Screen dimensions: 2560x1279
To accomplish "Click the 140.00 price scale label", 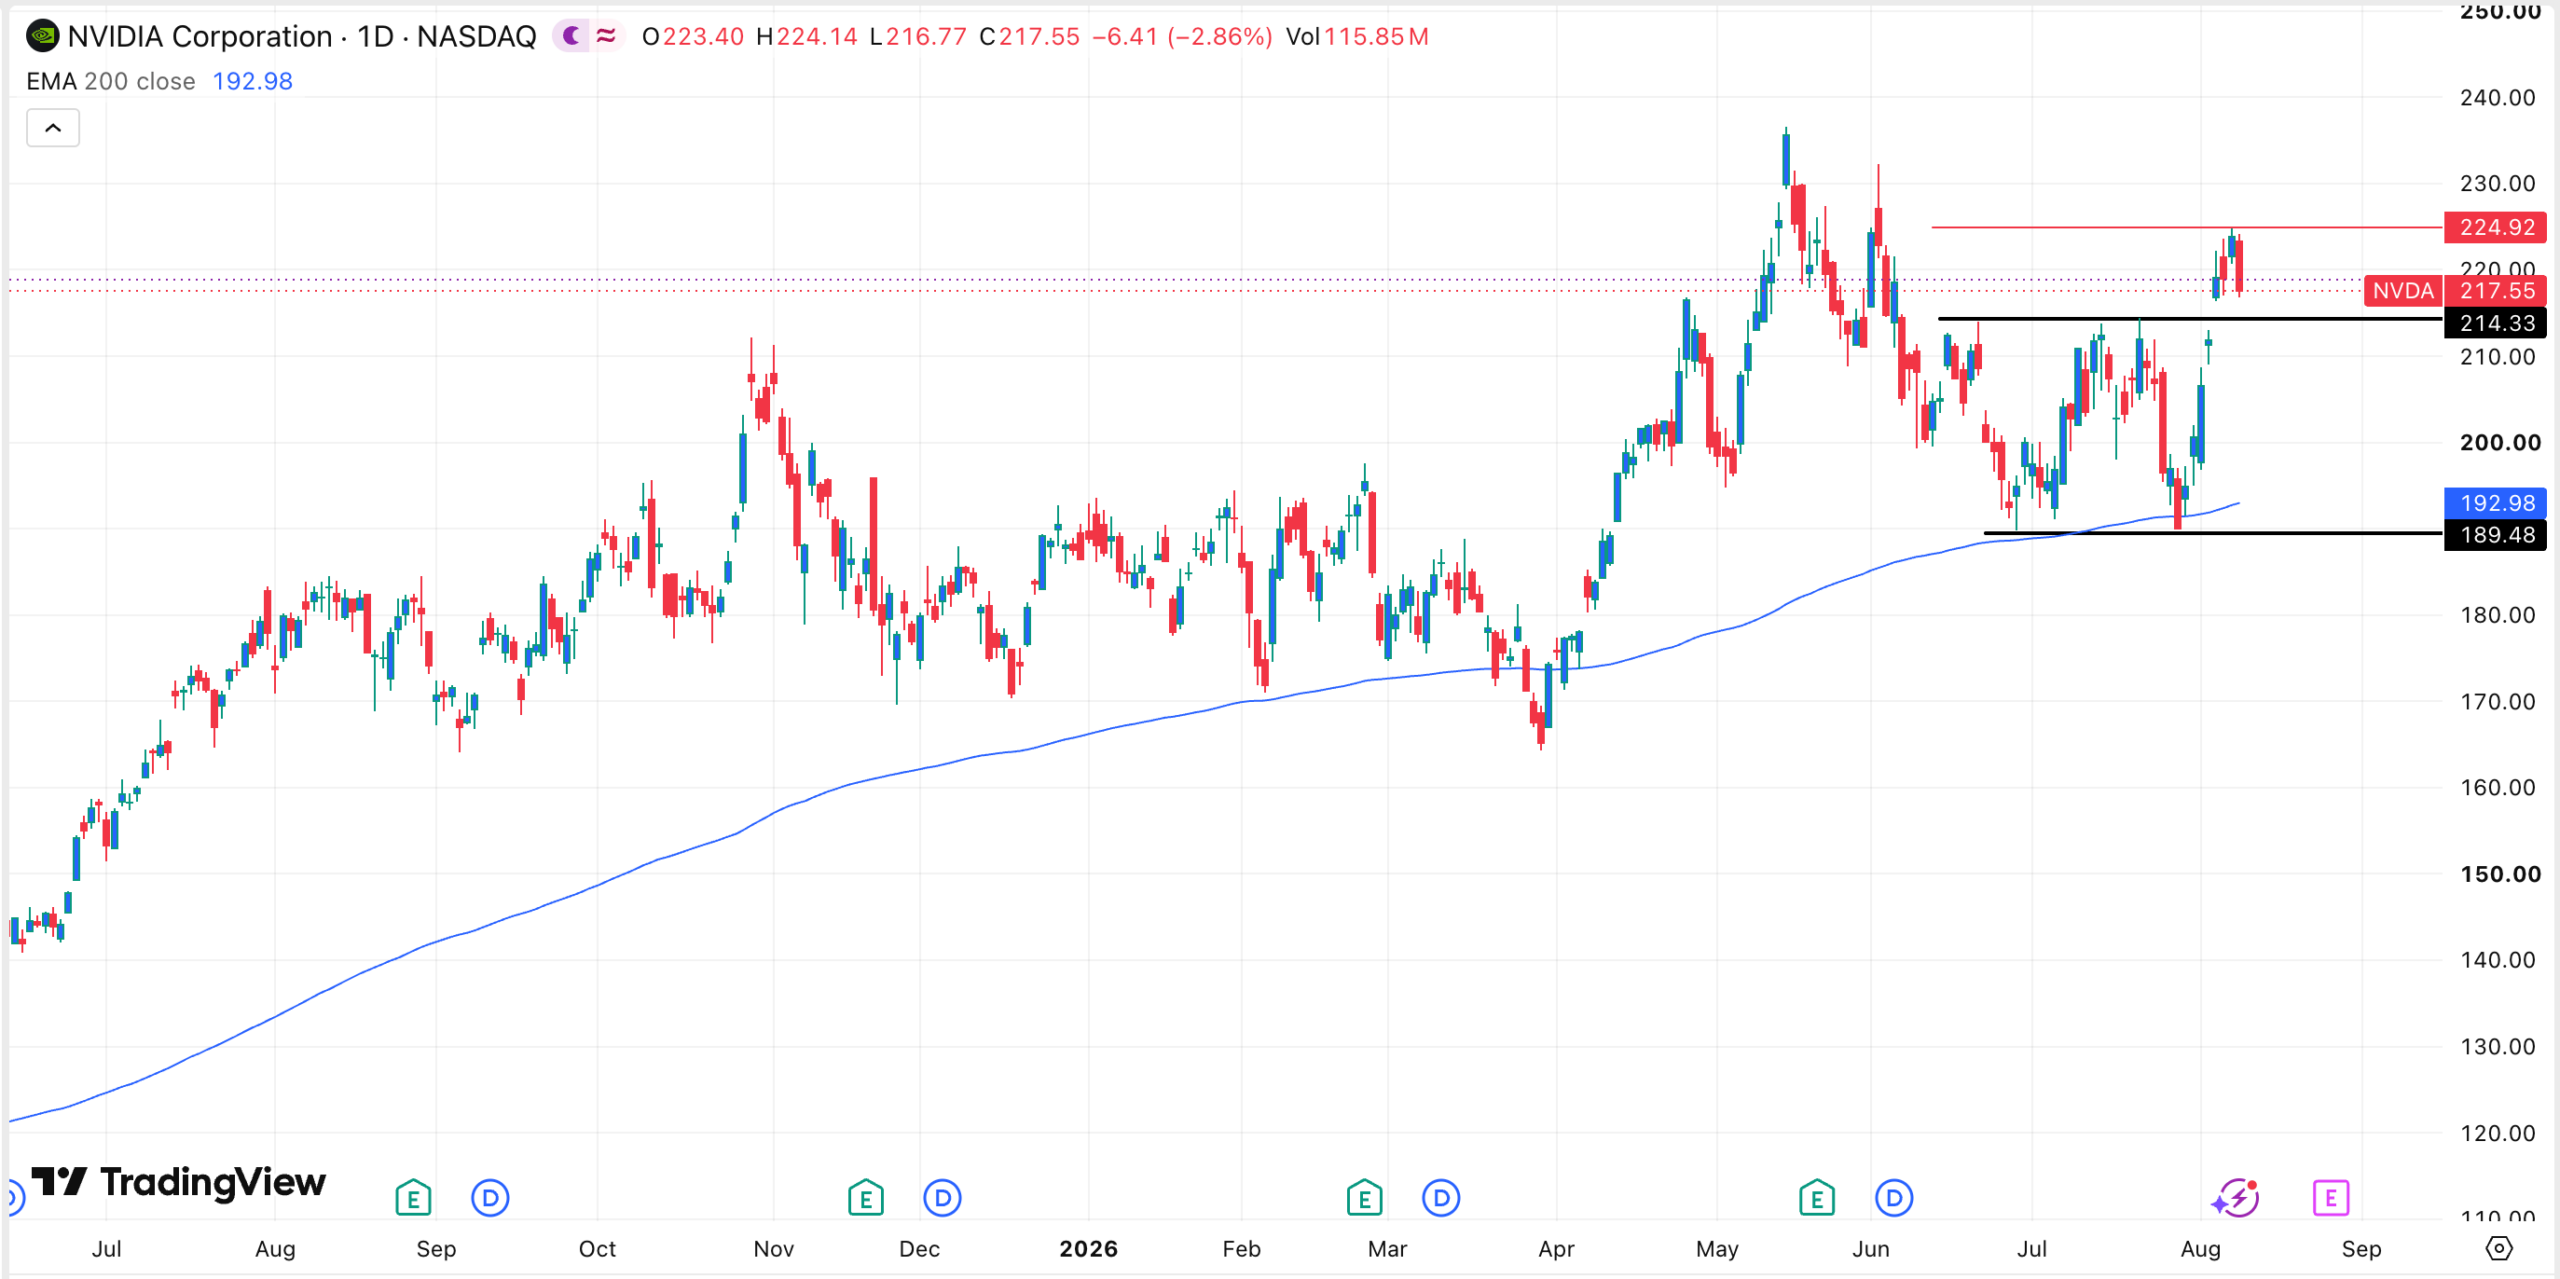I will point(2498,961).
